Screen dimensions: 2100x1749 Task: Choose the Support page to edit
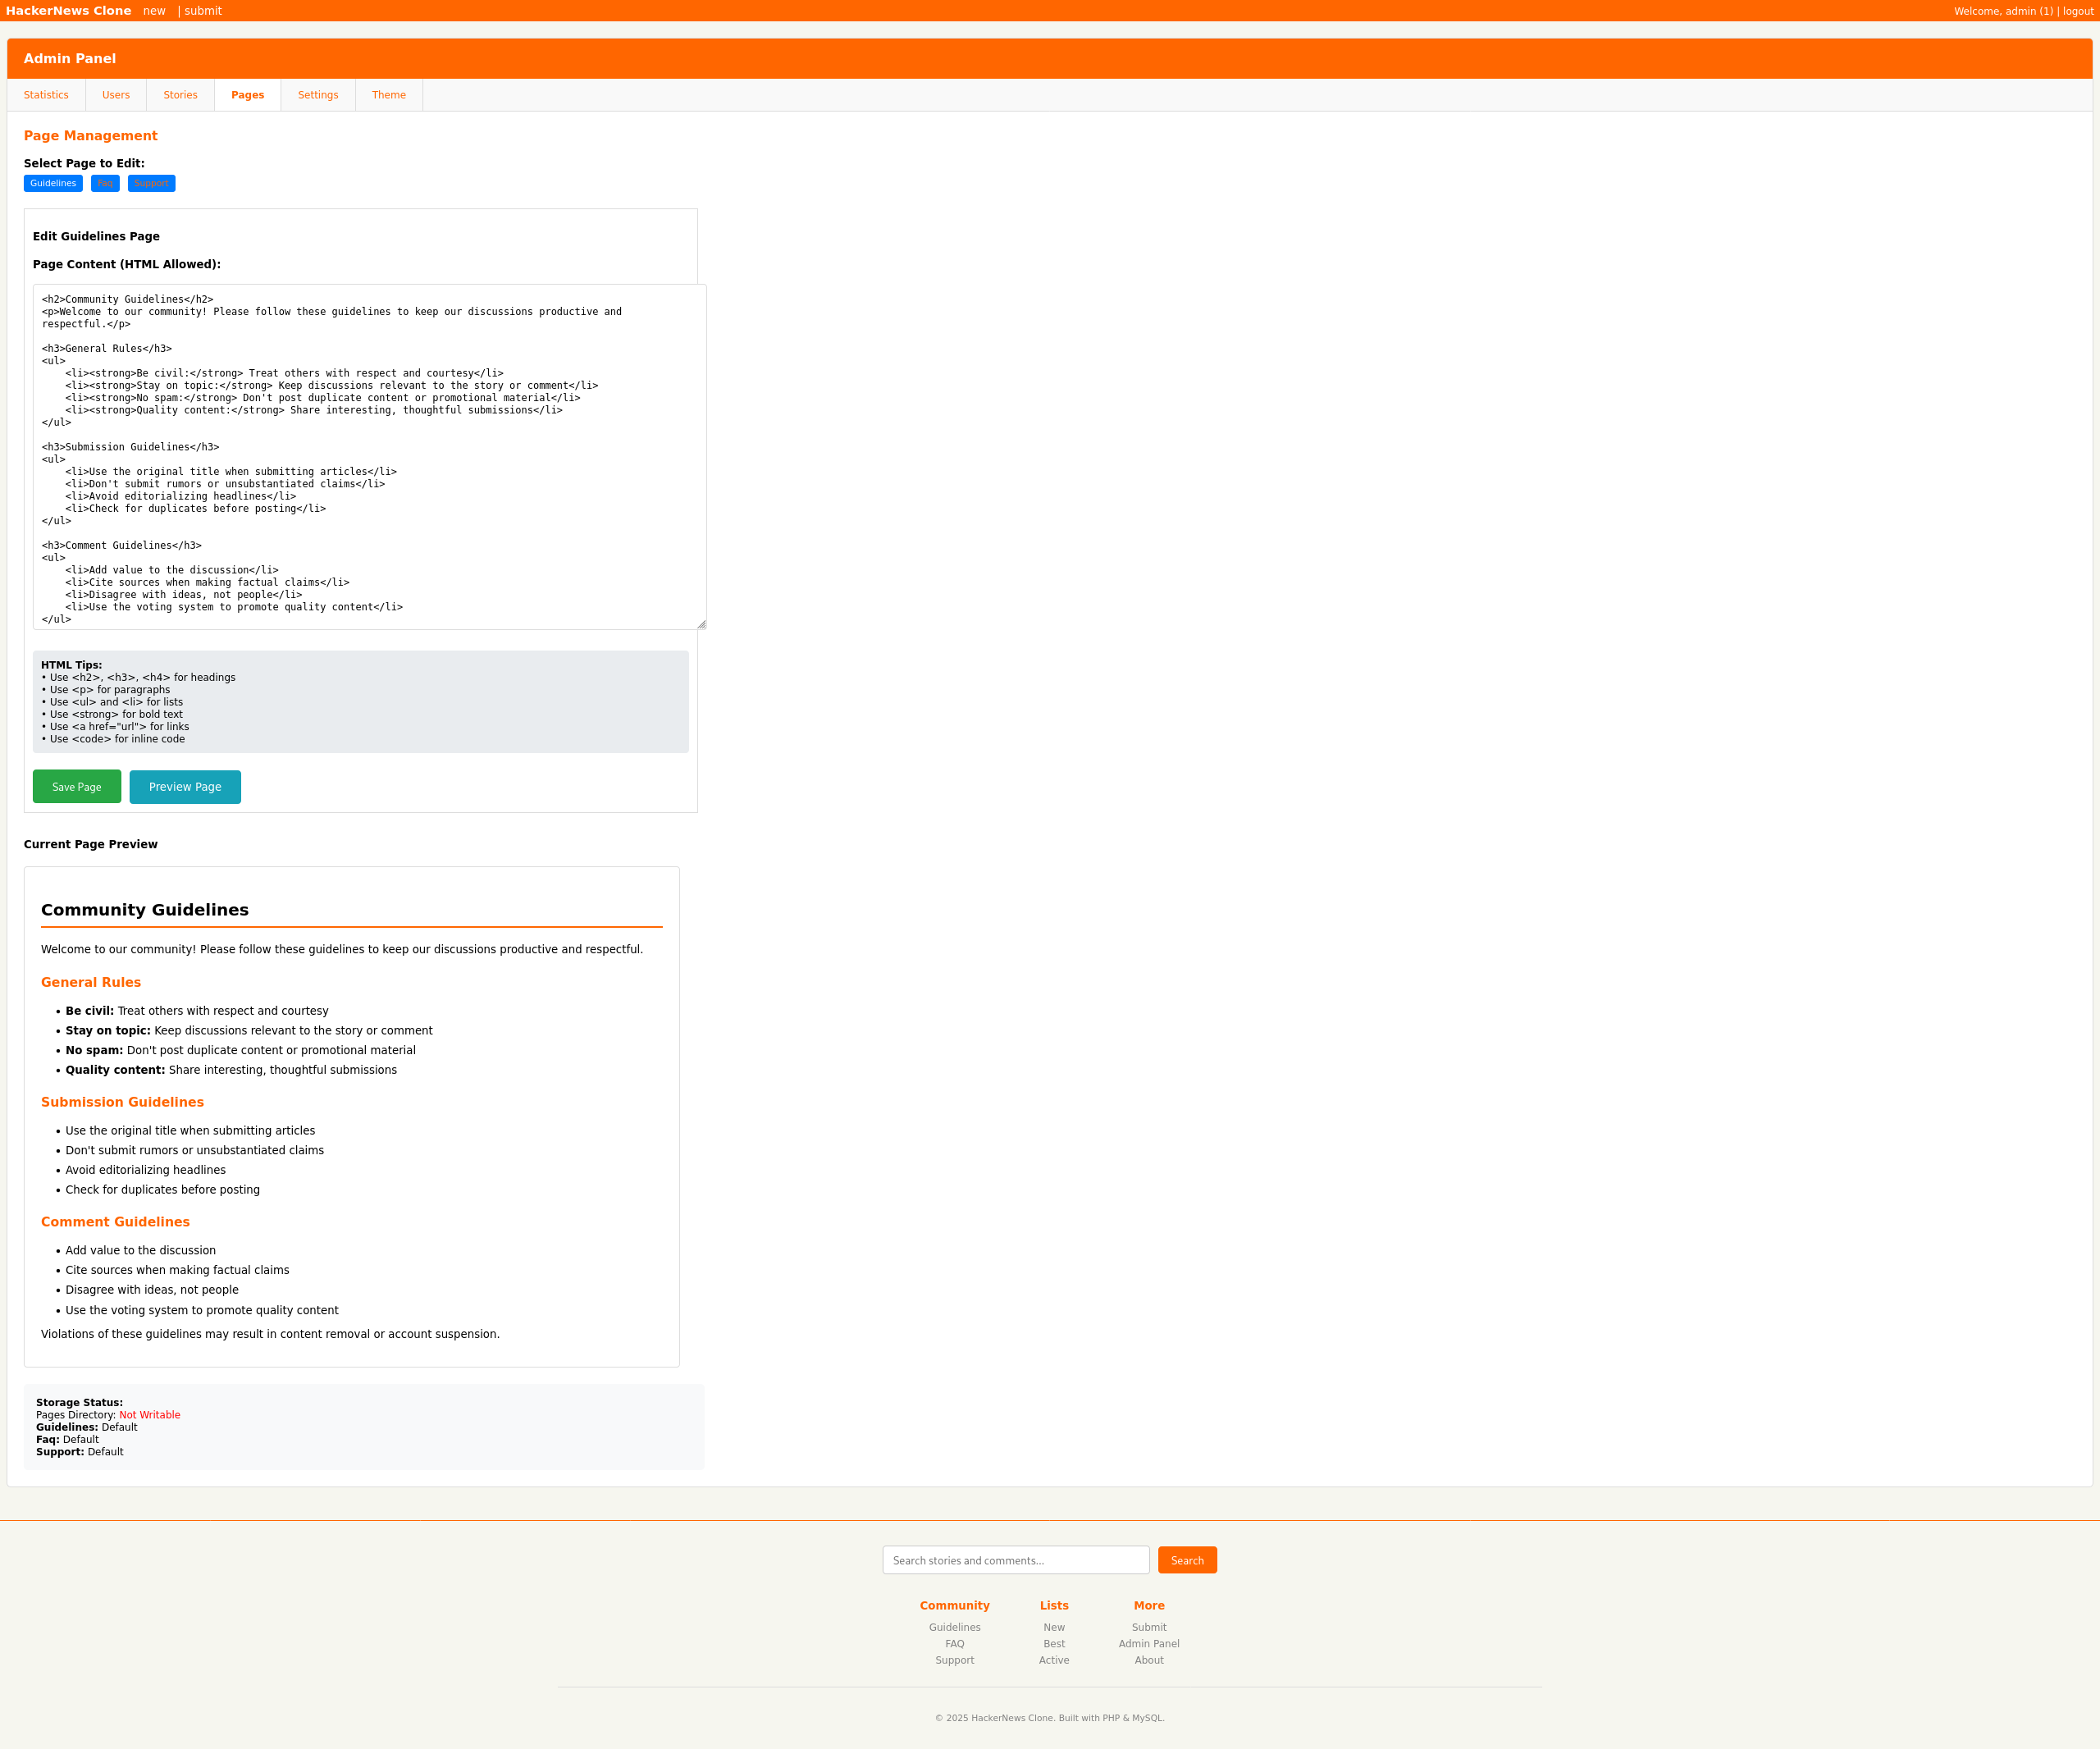click(151, 183)
